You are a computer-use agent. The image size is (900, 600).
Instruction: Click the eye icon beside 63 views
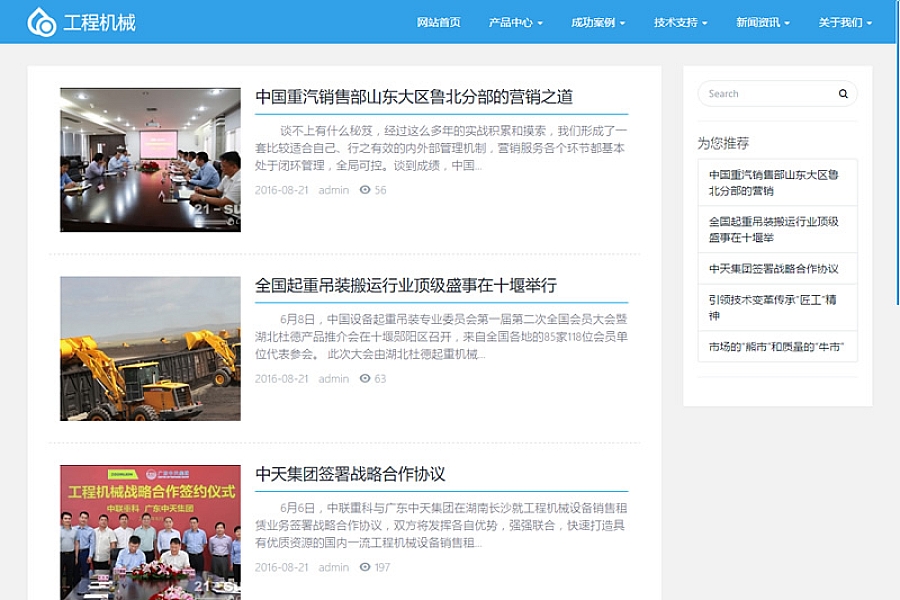[364, 378]
